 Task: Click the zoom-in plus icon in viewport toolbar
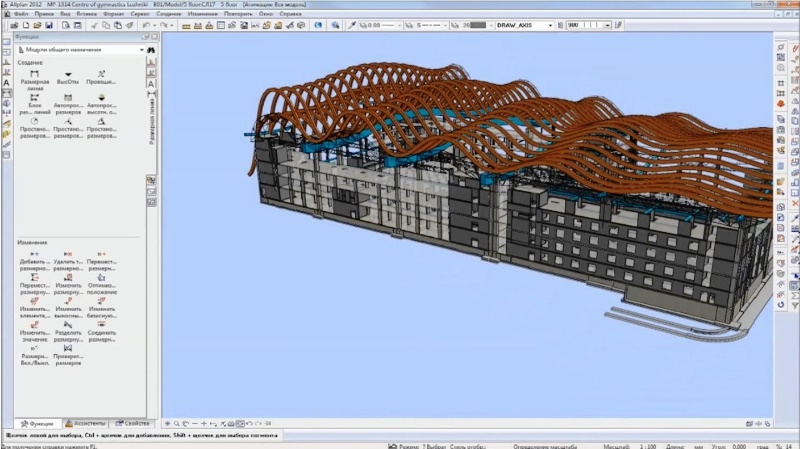pos(204,423)
